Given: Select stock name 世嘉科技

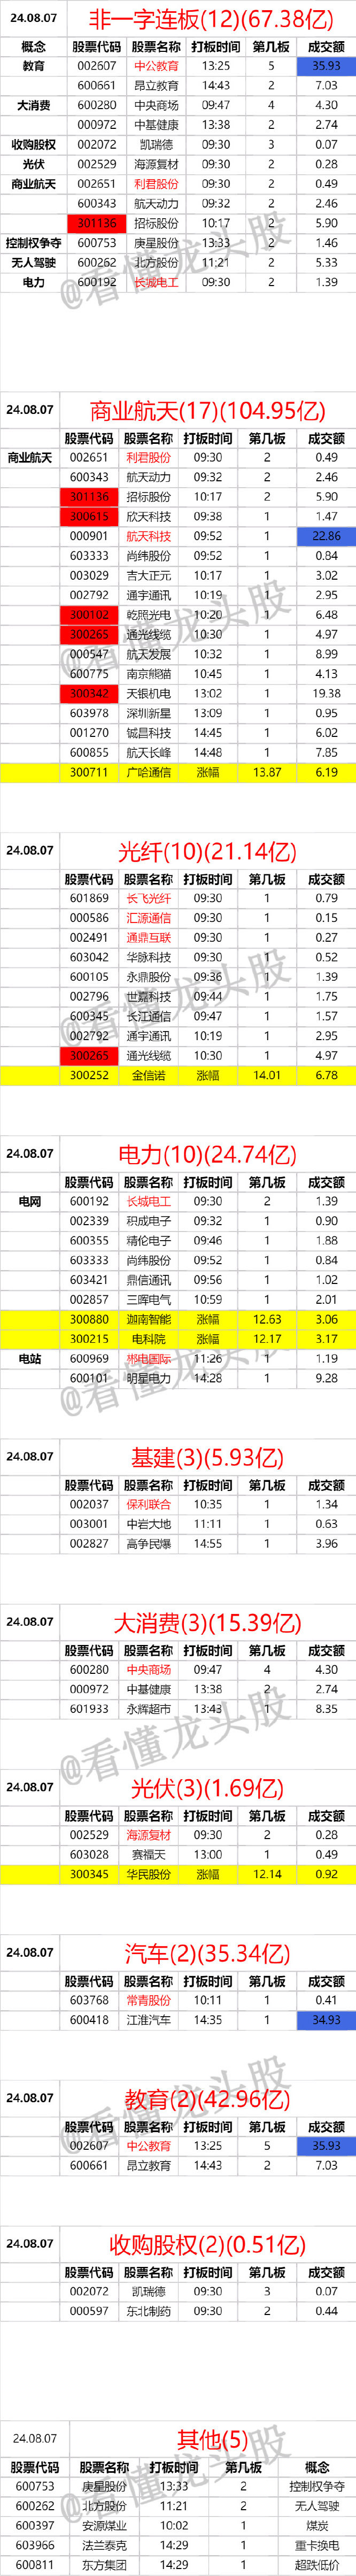Looking at the screenshot, I should (148, 996).
